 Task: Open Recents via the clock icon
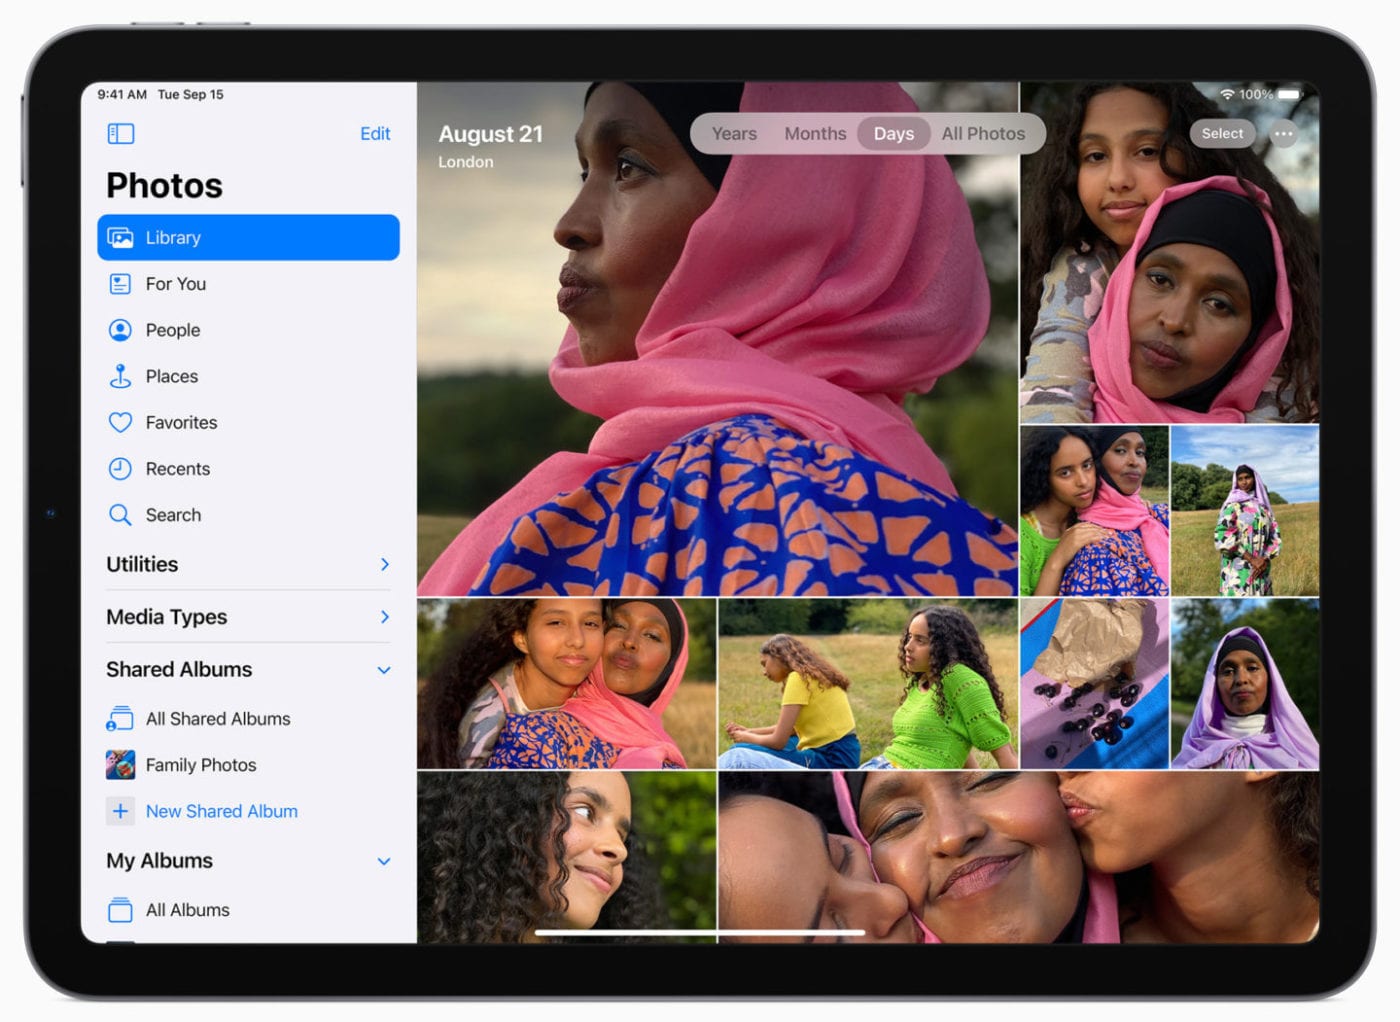(x=120, y=469)
